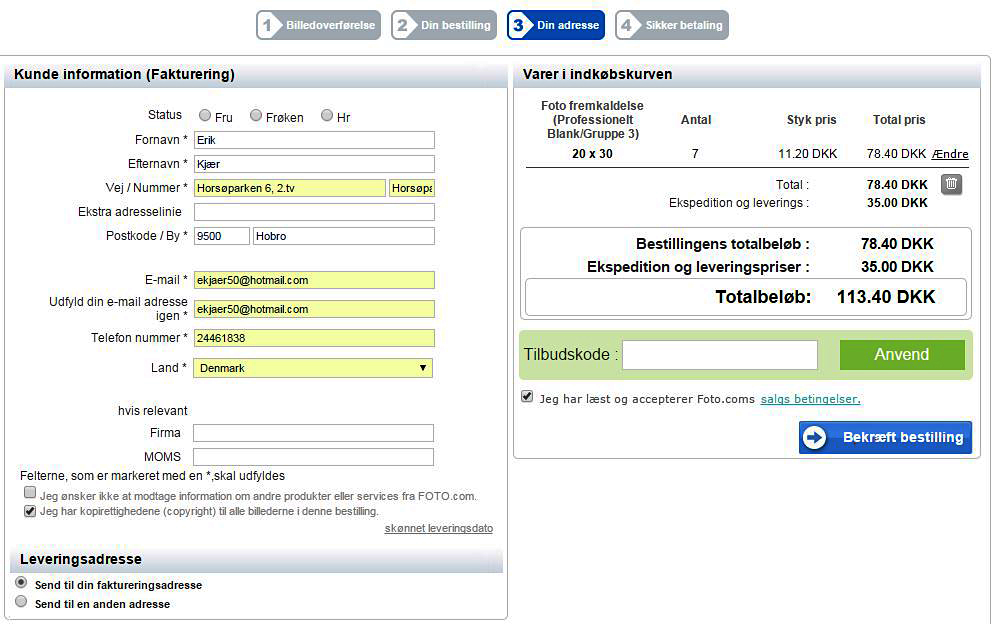This screenshot has height=624, width=996.
Task: Select the Frøken status option
Action: (x=256, y=116)
